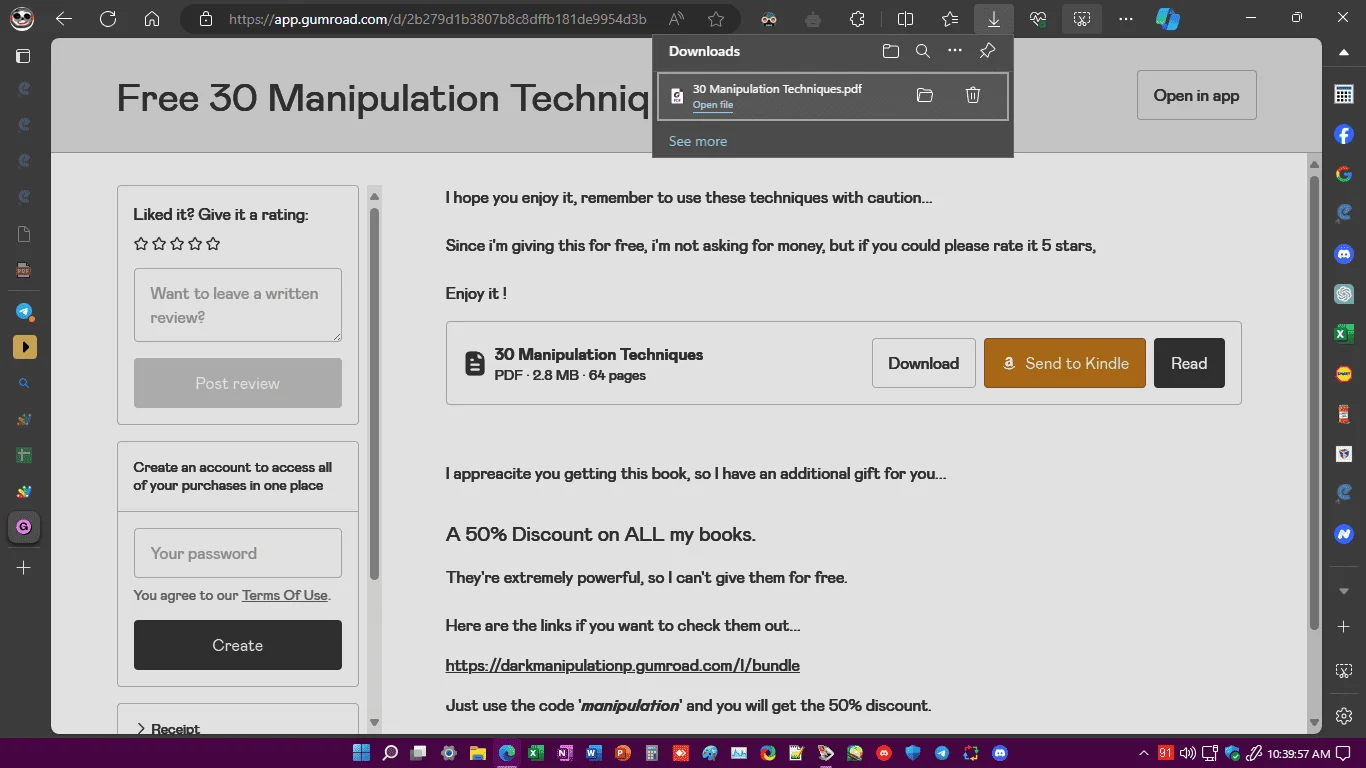Open Excel in the Edge right sidebar
Image resolution: width=1366 pixels, height=768 pixels.
pyautogui.click(x=1344, y=334)
